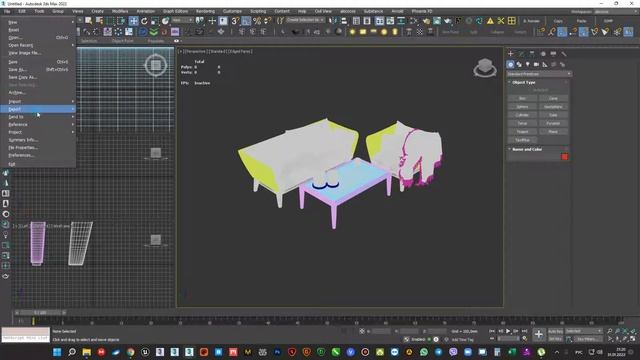Open File Explorer from taskbar
The image size is (640, 360).
(x=87, y=352)
